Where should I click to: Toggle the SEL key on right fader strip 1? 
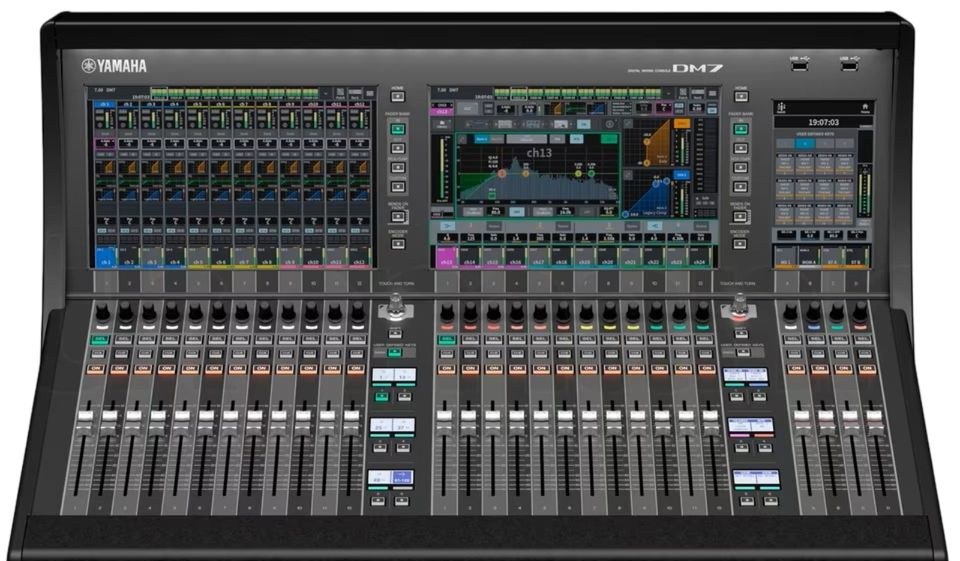click(793, 339)
